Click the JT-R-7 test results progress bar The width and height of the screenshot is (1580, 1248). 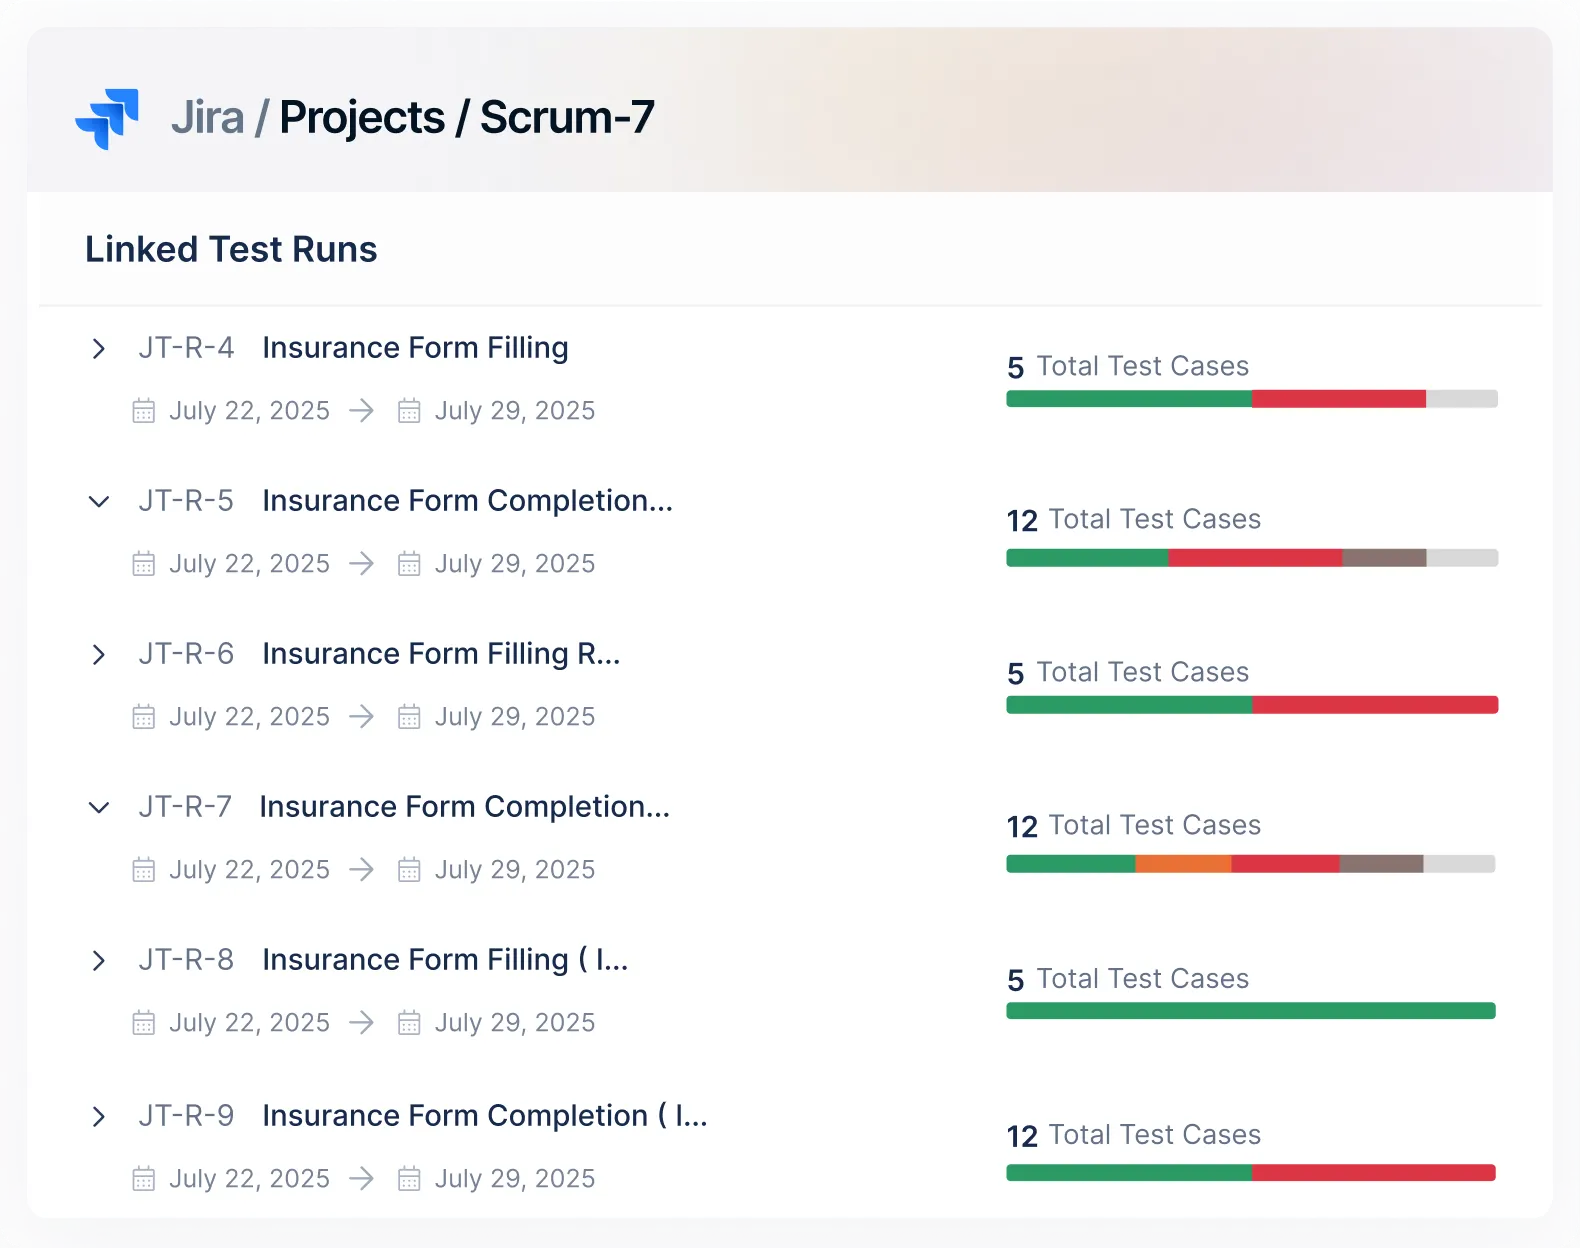[x=1250, y=862]
